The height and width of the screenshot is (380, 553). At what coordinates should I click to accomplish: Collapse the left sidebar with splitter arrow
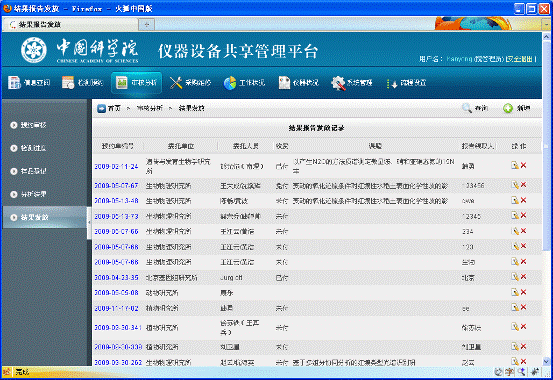(x=89, y=222)
